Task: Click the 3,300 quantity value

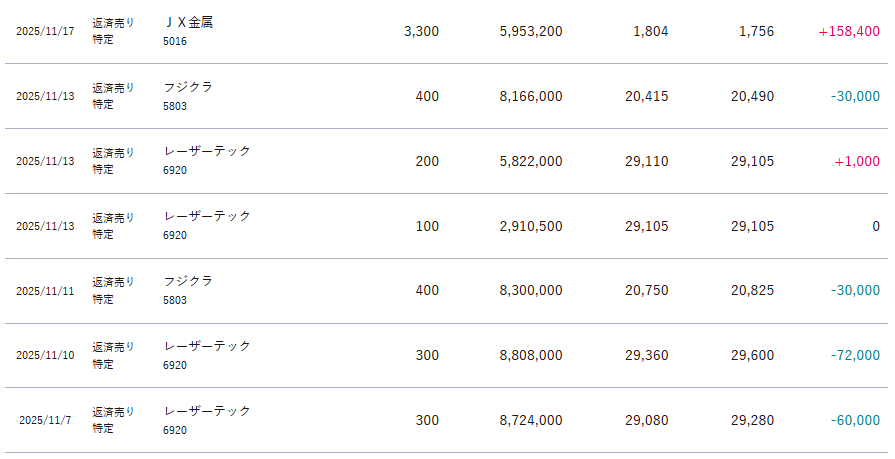Action: pos(421,31)
